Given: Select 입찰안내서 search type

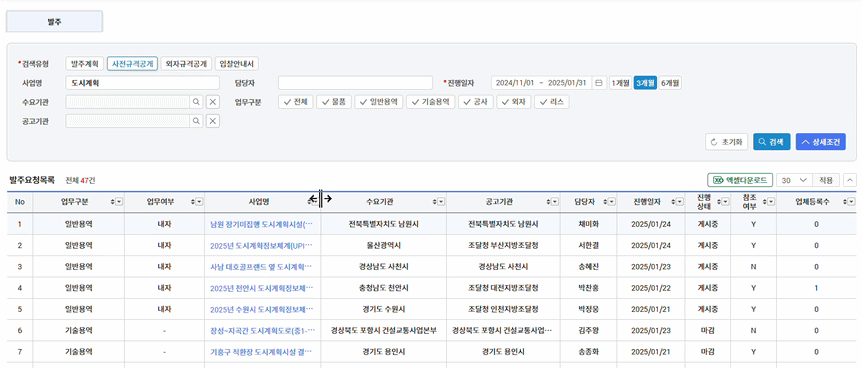Looking at the screenshot, I should pos(237,64).
